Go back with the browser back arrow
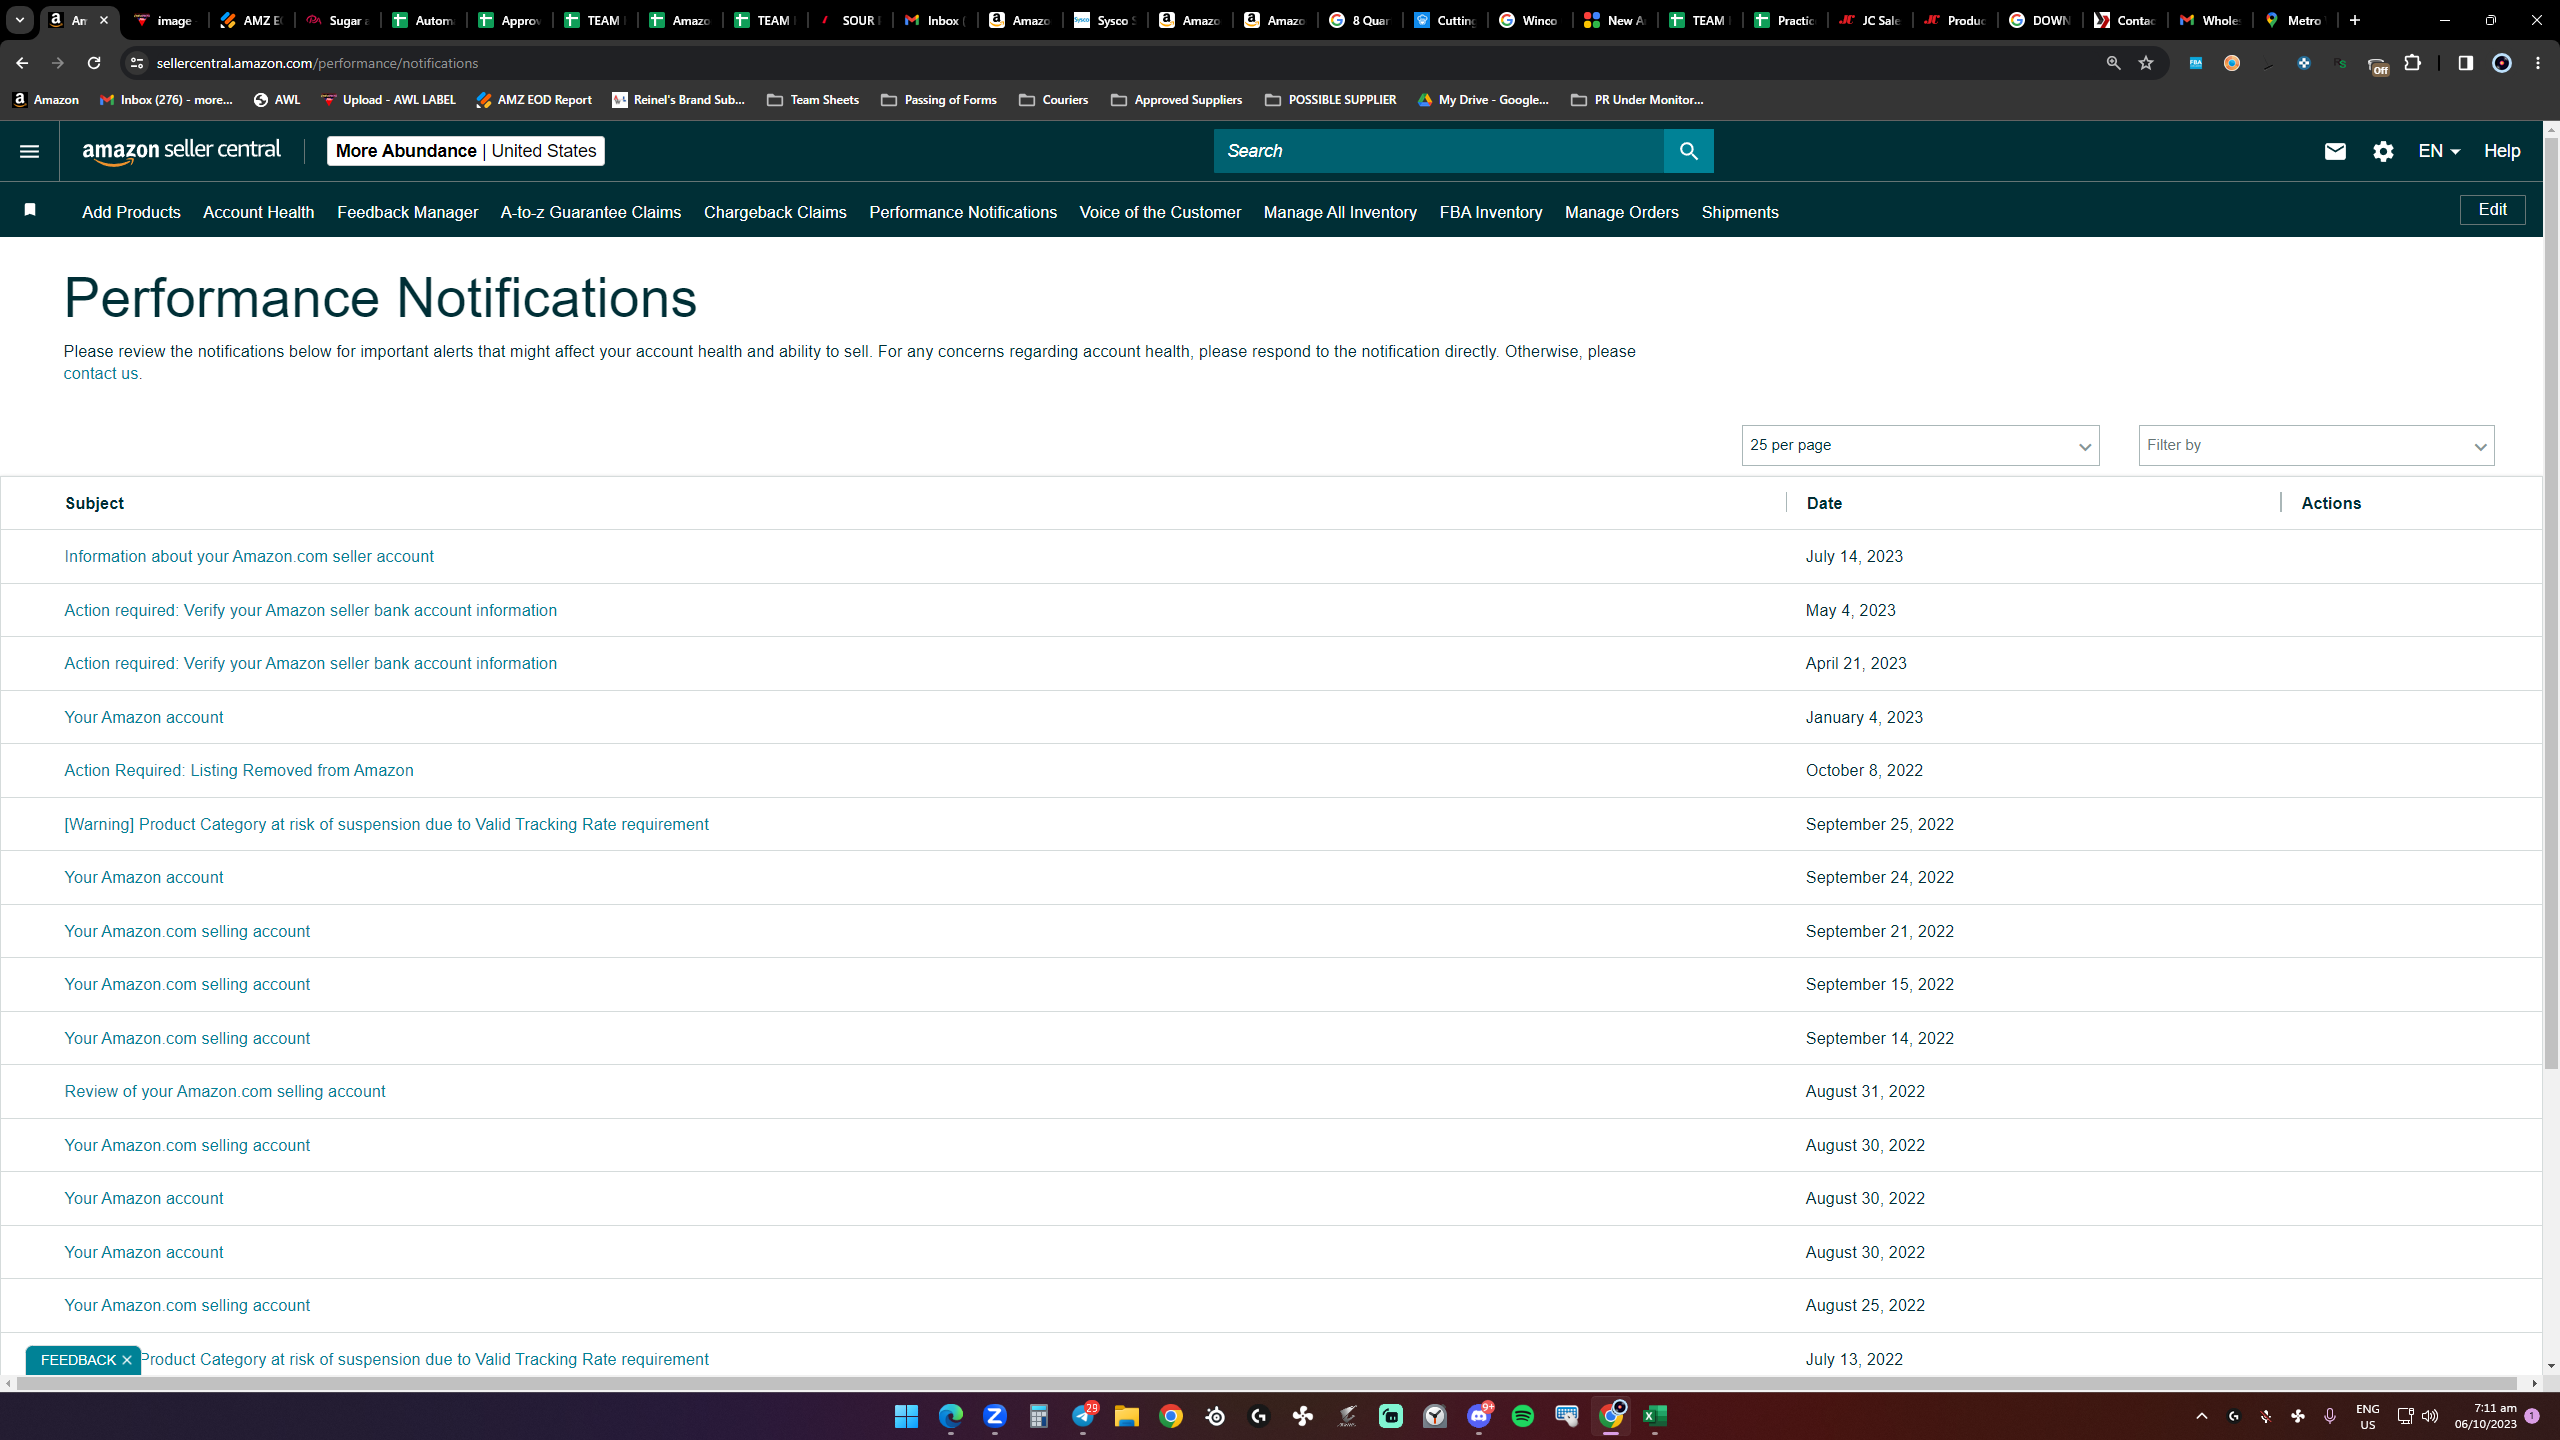 (x=22, y=63)
